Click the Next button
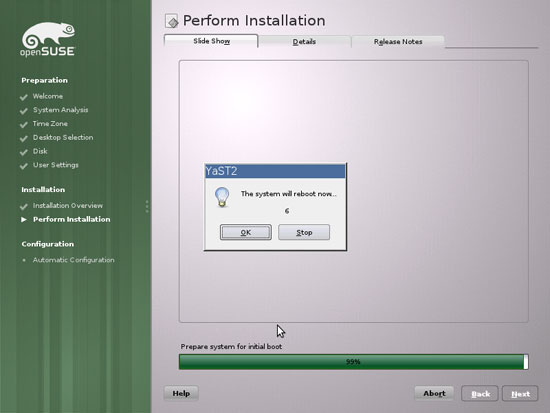 (520, 394)
